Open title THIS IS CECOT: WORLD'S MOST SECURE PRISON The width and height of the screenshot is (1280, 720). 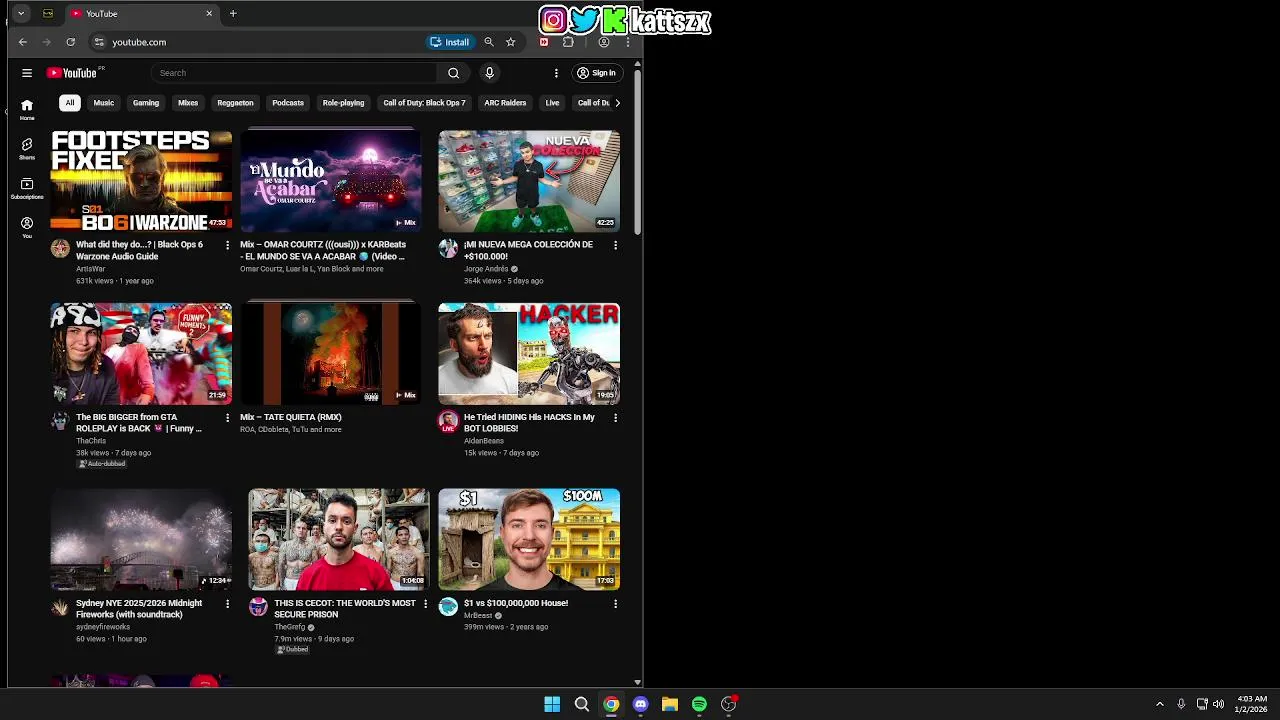pos(345,609)
